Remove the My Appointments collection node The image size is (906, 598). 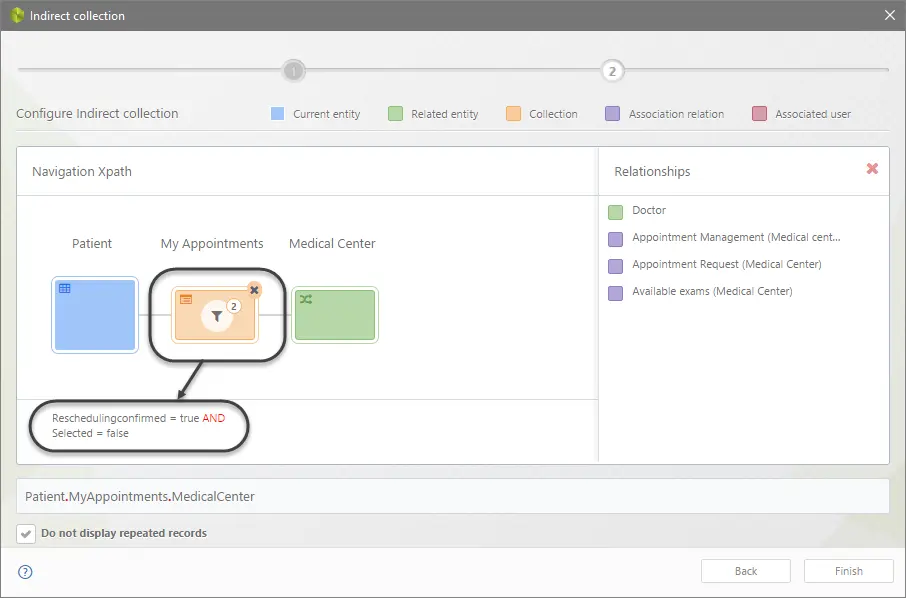coord(254,290)
